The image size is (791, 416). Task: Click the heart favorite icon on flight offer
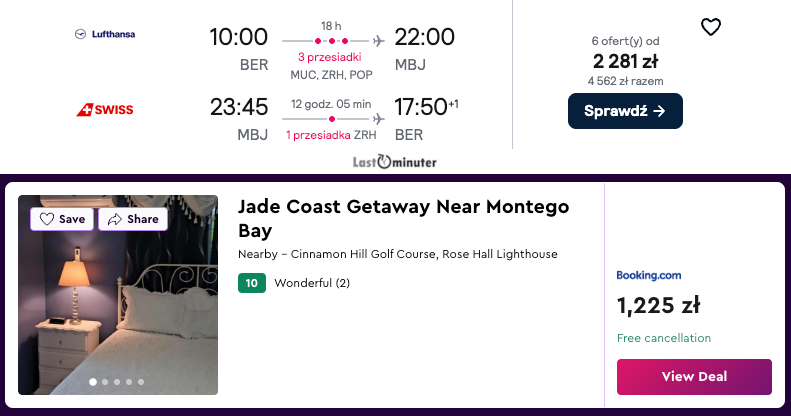[x=711, y=27]
